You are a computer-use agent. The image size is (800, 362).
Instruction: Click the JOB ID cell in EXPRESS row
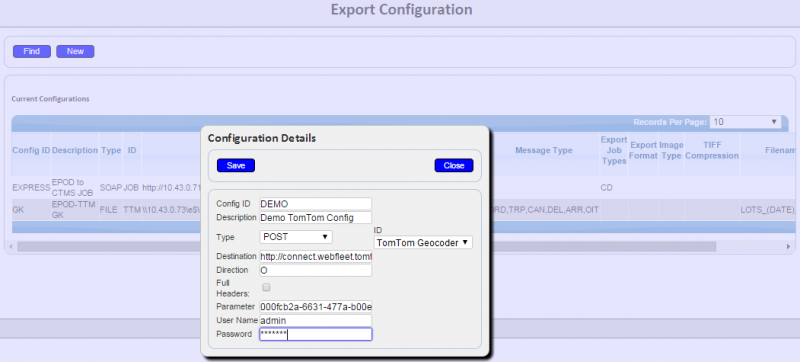pos(131,188)
